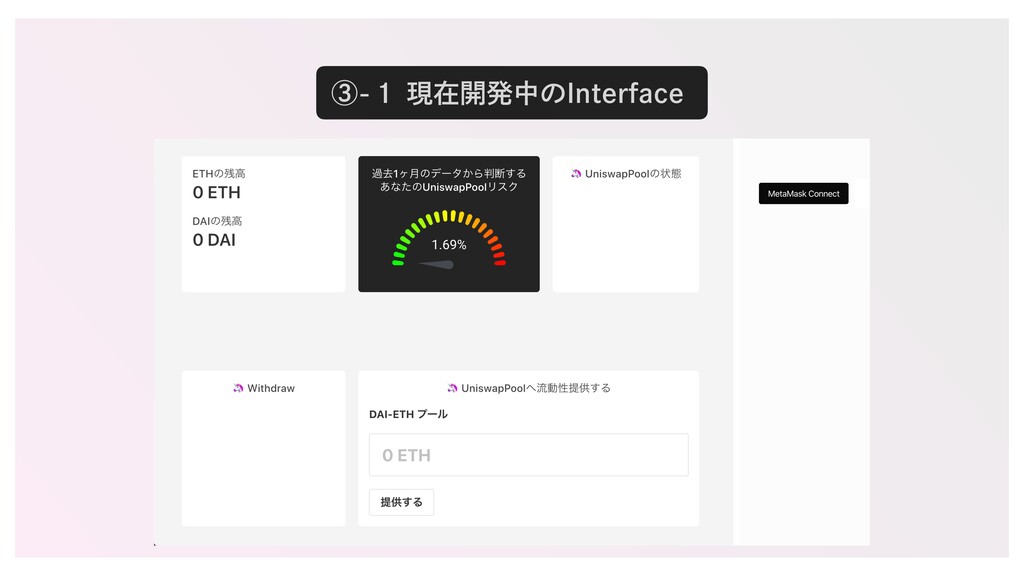Click the DAI-ETH プール label
The width and height of the screenshot is (1024, 576).
click(408, 414)
